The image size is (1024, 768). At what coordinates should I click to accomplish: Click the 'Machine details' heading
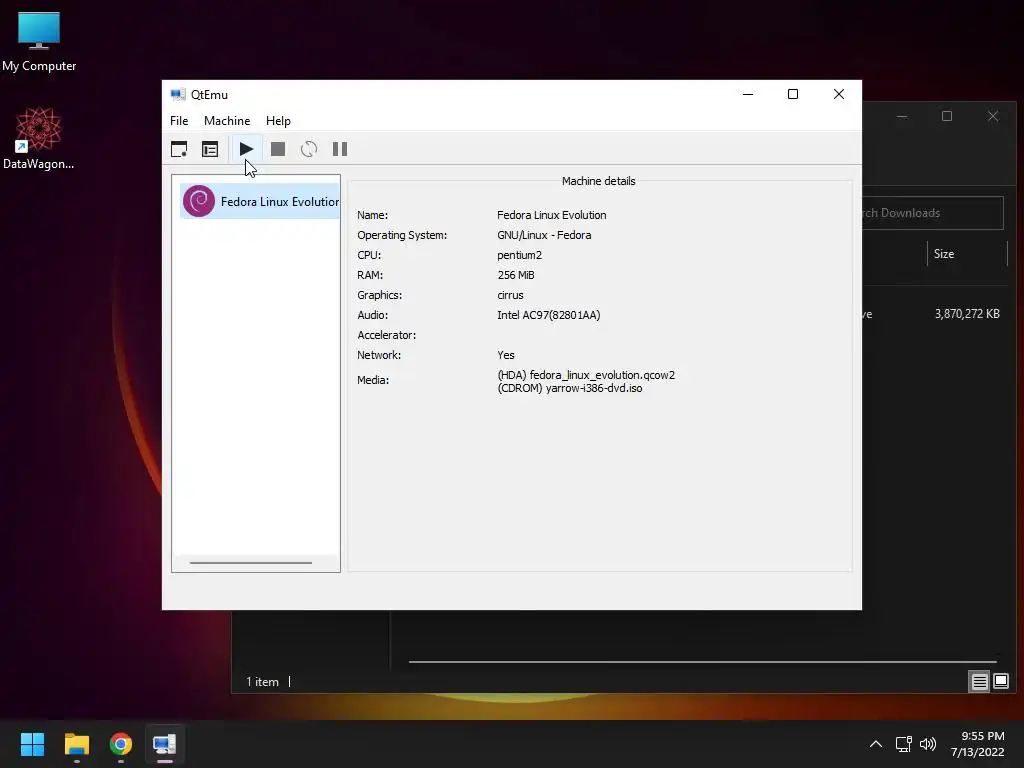coord(598,182)
